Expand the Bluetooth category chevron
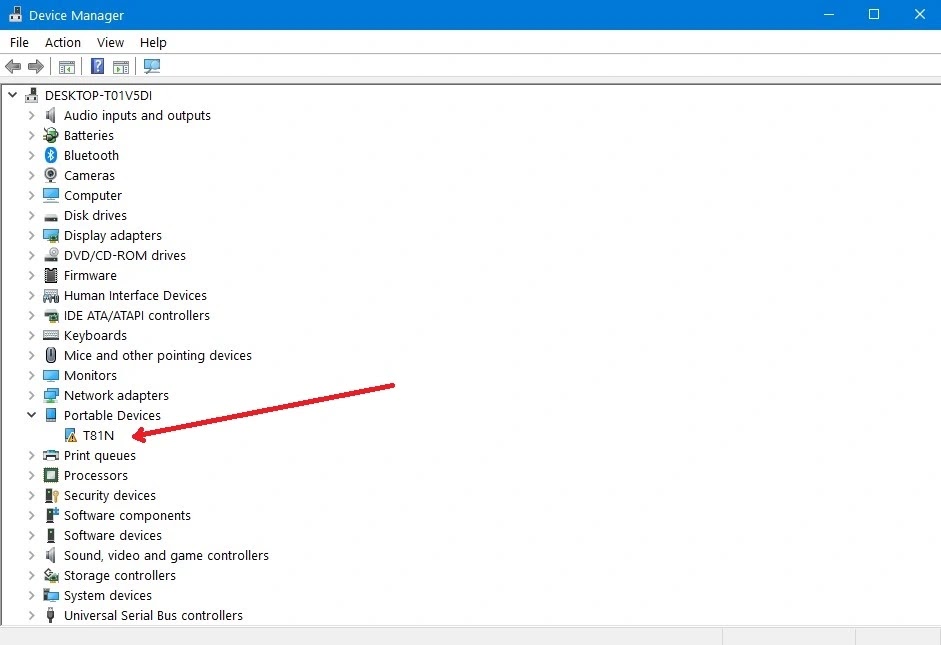 tap(32, 155)
